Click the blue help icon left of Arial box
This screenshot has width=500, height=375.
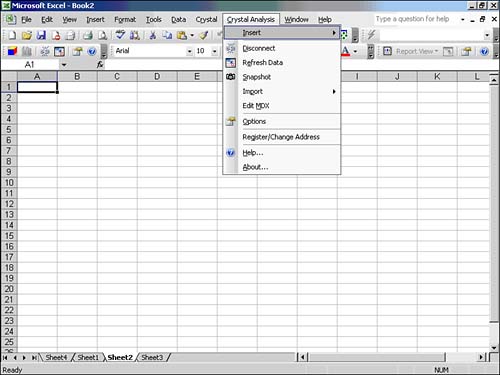[x=92, y=51]
